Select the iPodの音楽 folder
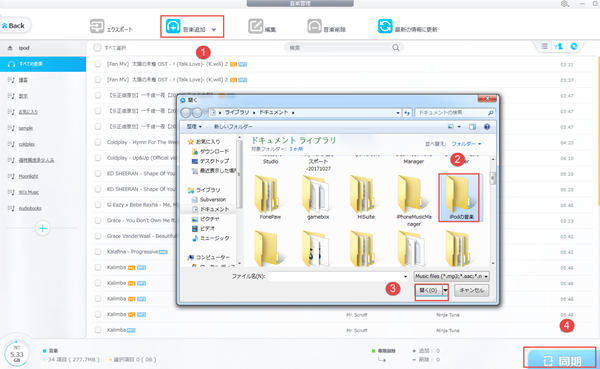 (461, 198)
